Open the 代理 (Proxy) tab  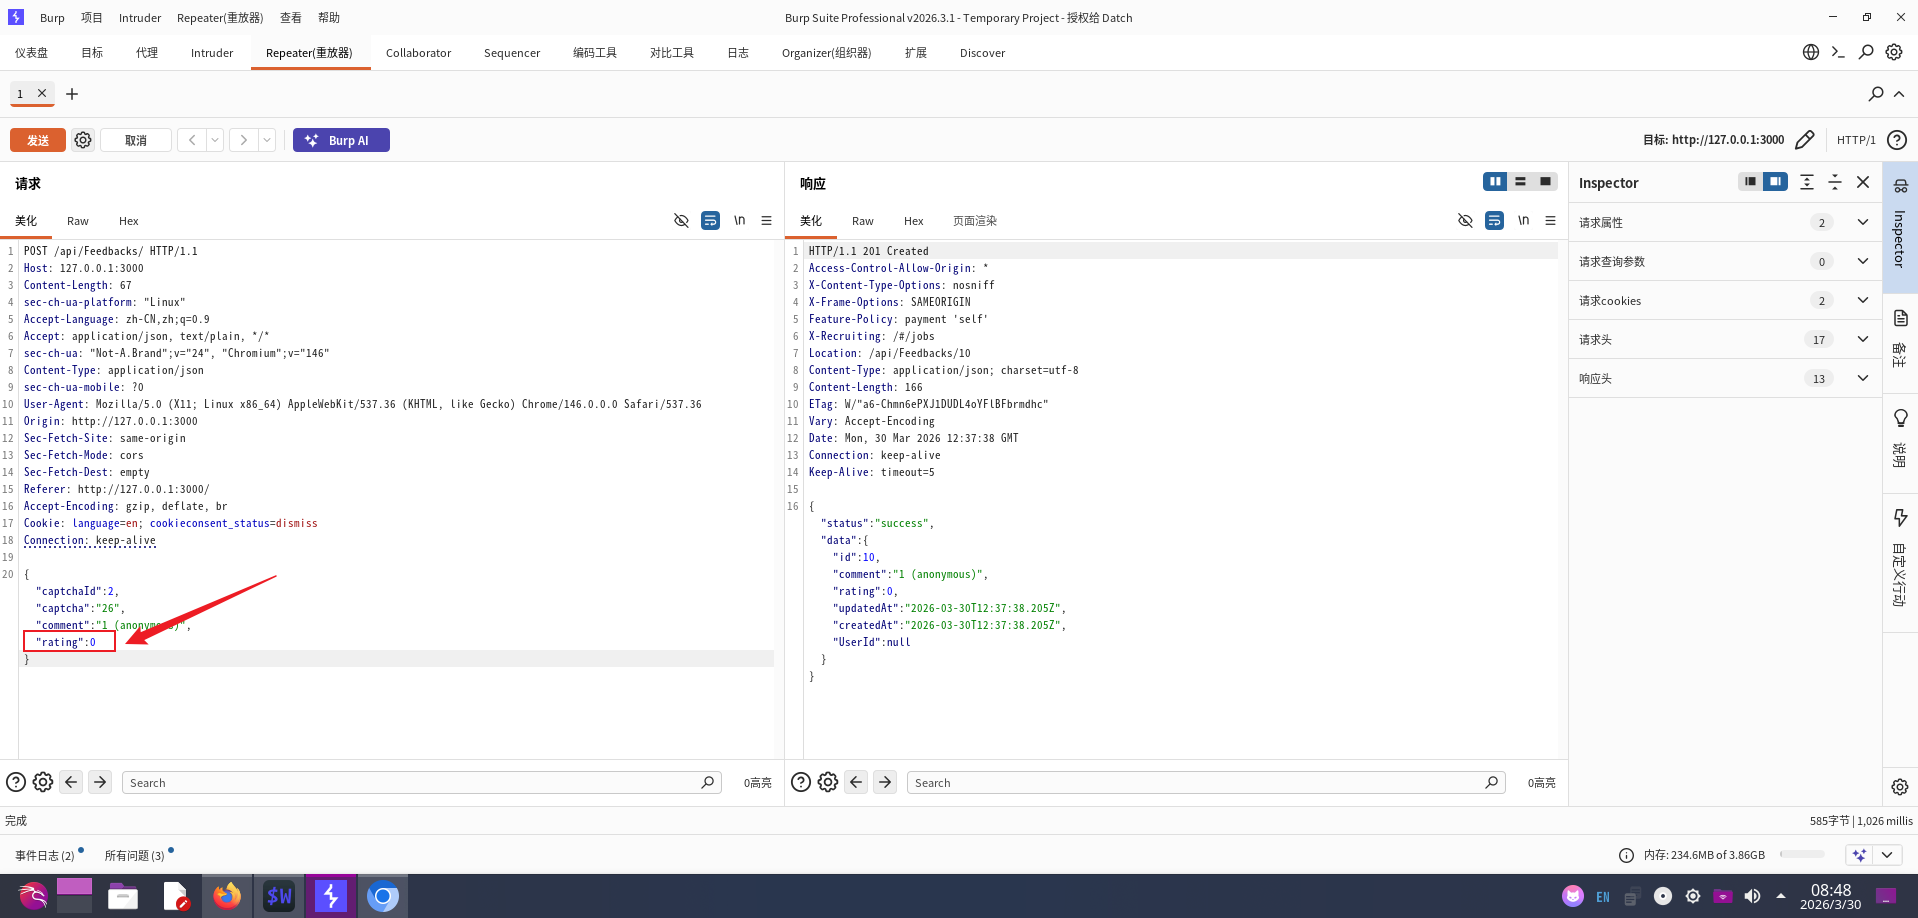tap(147, 53)
